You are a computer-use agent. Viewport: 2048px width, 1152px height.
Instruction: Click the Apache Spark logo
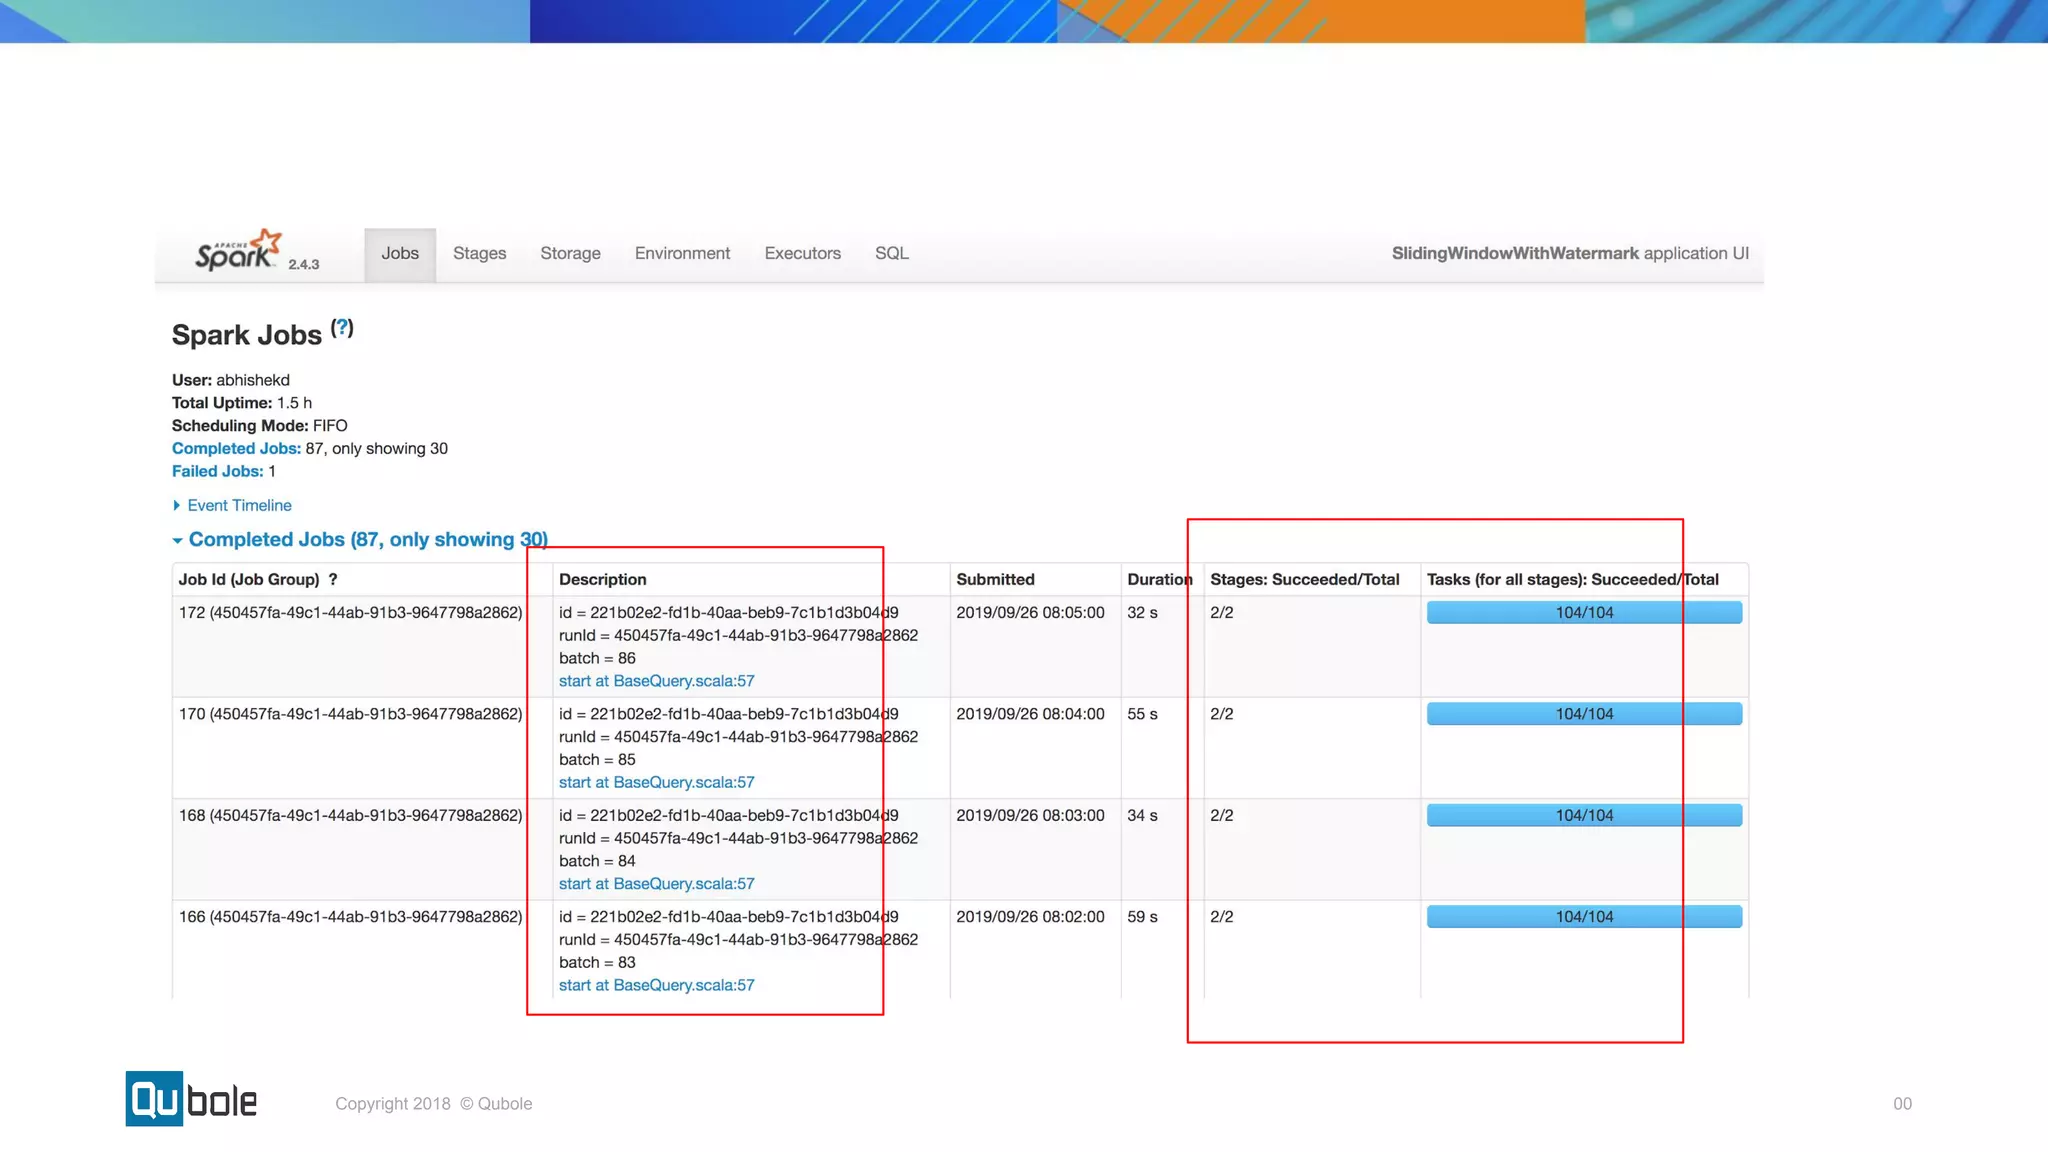click(238, 252)
